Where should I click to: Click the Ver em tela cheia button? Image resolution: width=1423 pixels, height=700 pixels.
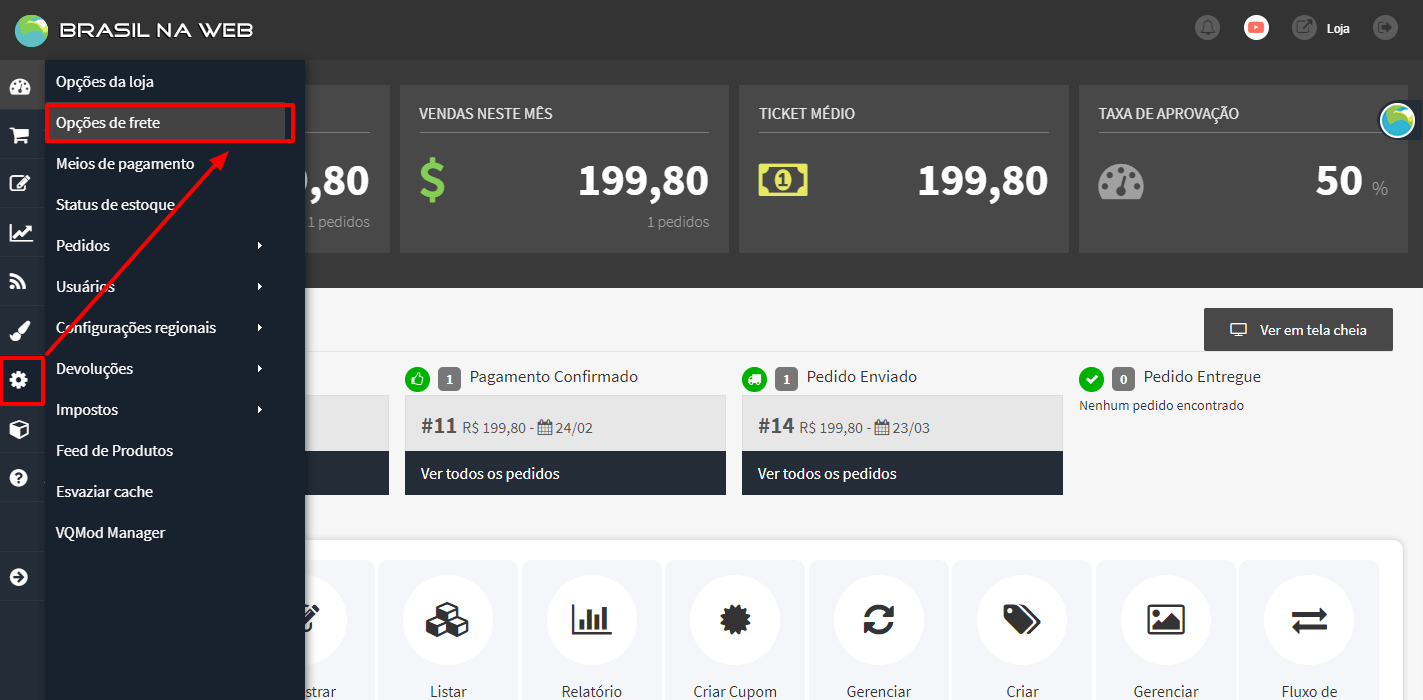1298,330
